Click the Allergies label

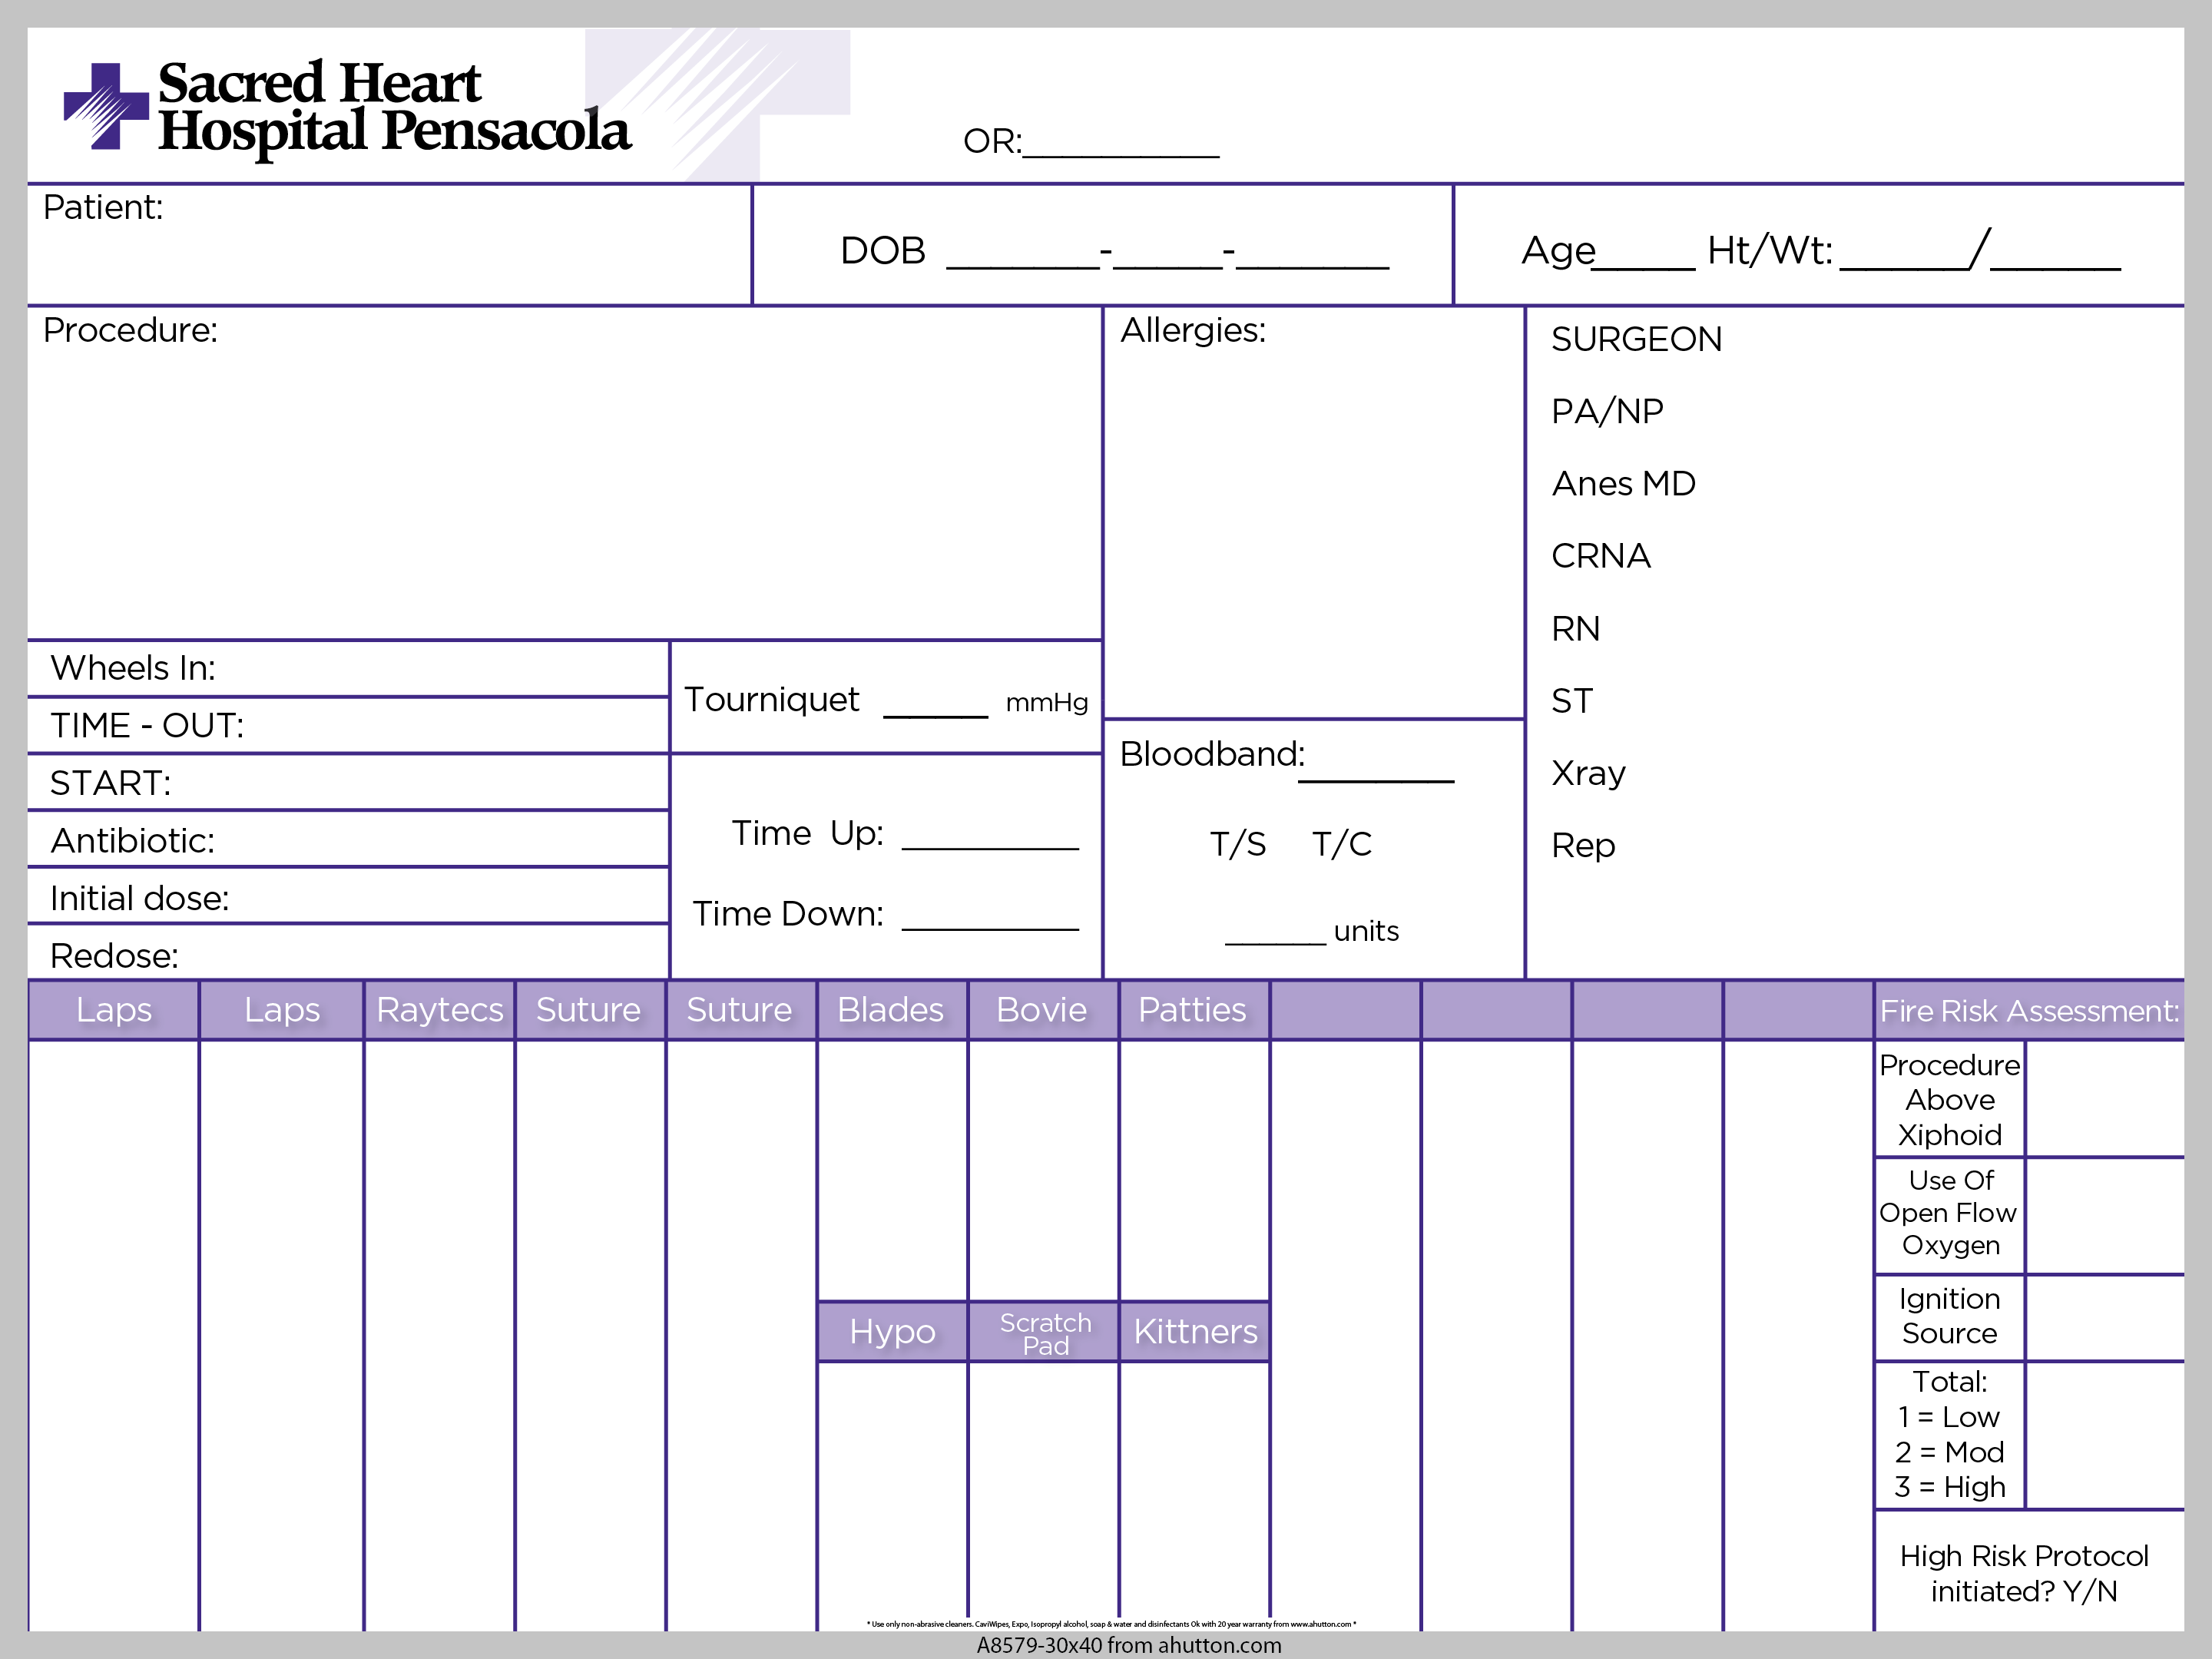pyautogui.click(x=1193, y=330)
